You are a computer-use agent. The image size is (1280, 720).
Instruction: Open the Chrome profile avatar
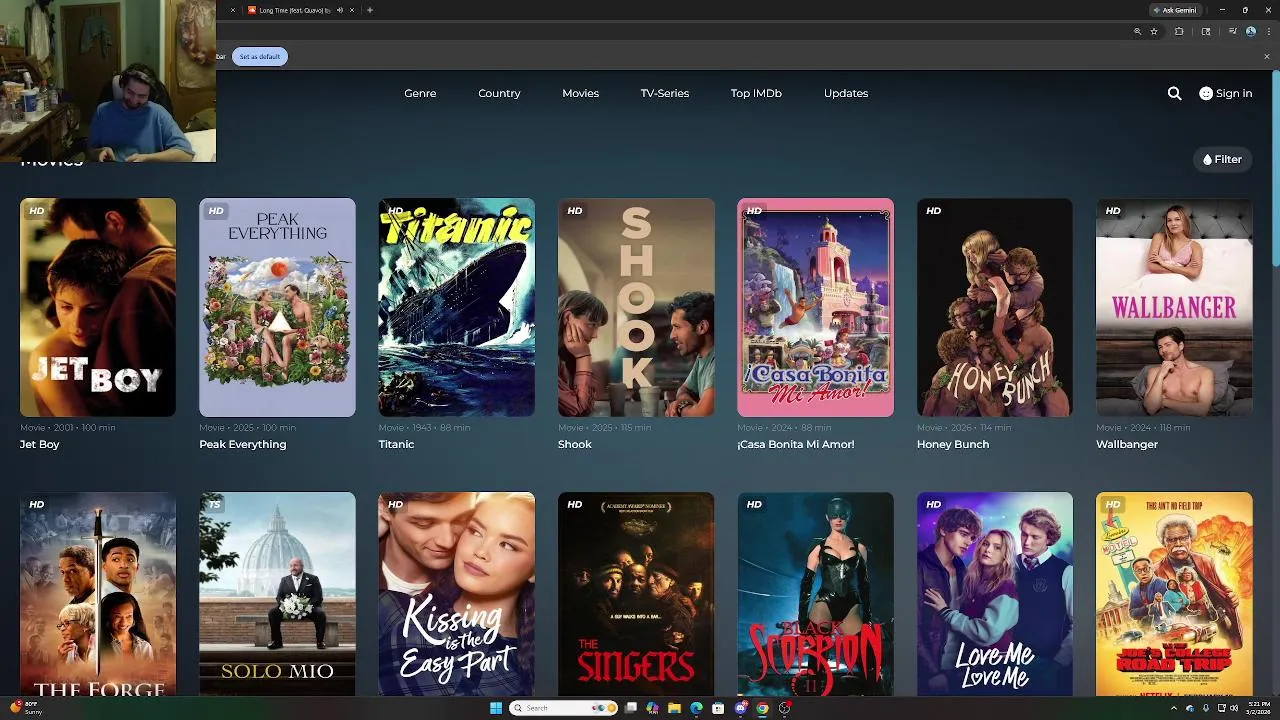1251,31
